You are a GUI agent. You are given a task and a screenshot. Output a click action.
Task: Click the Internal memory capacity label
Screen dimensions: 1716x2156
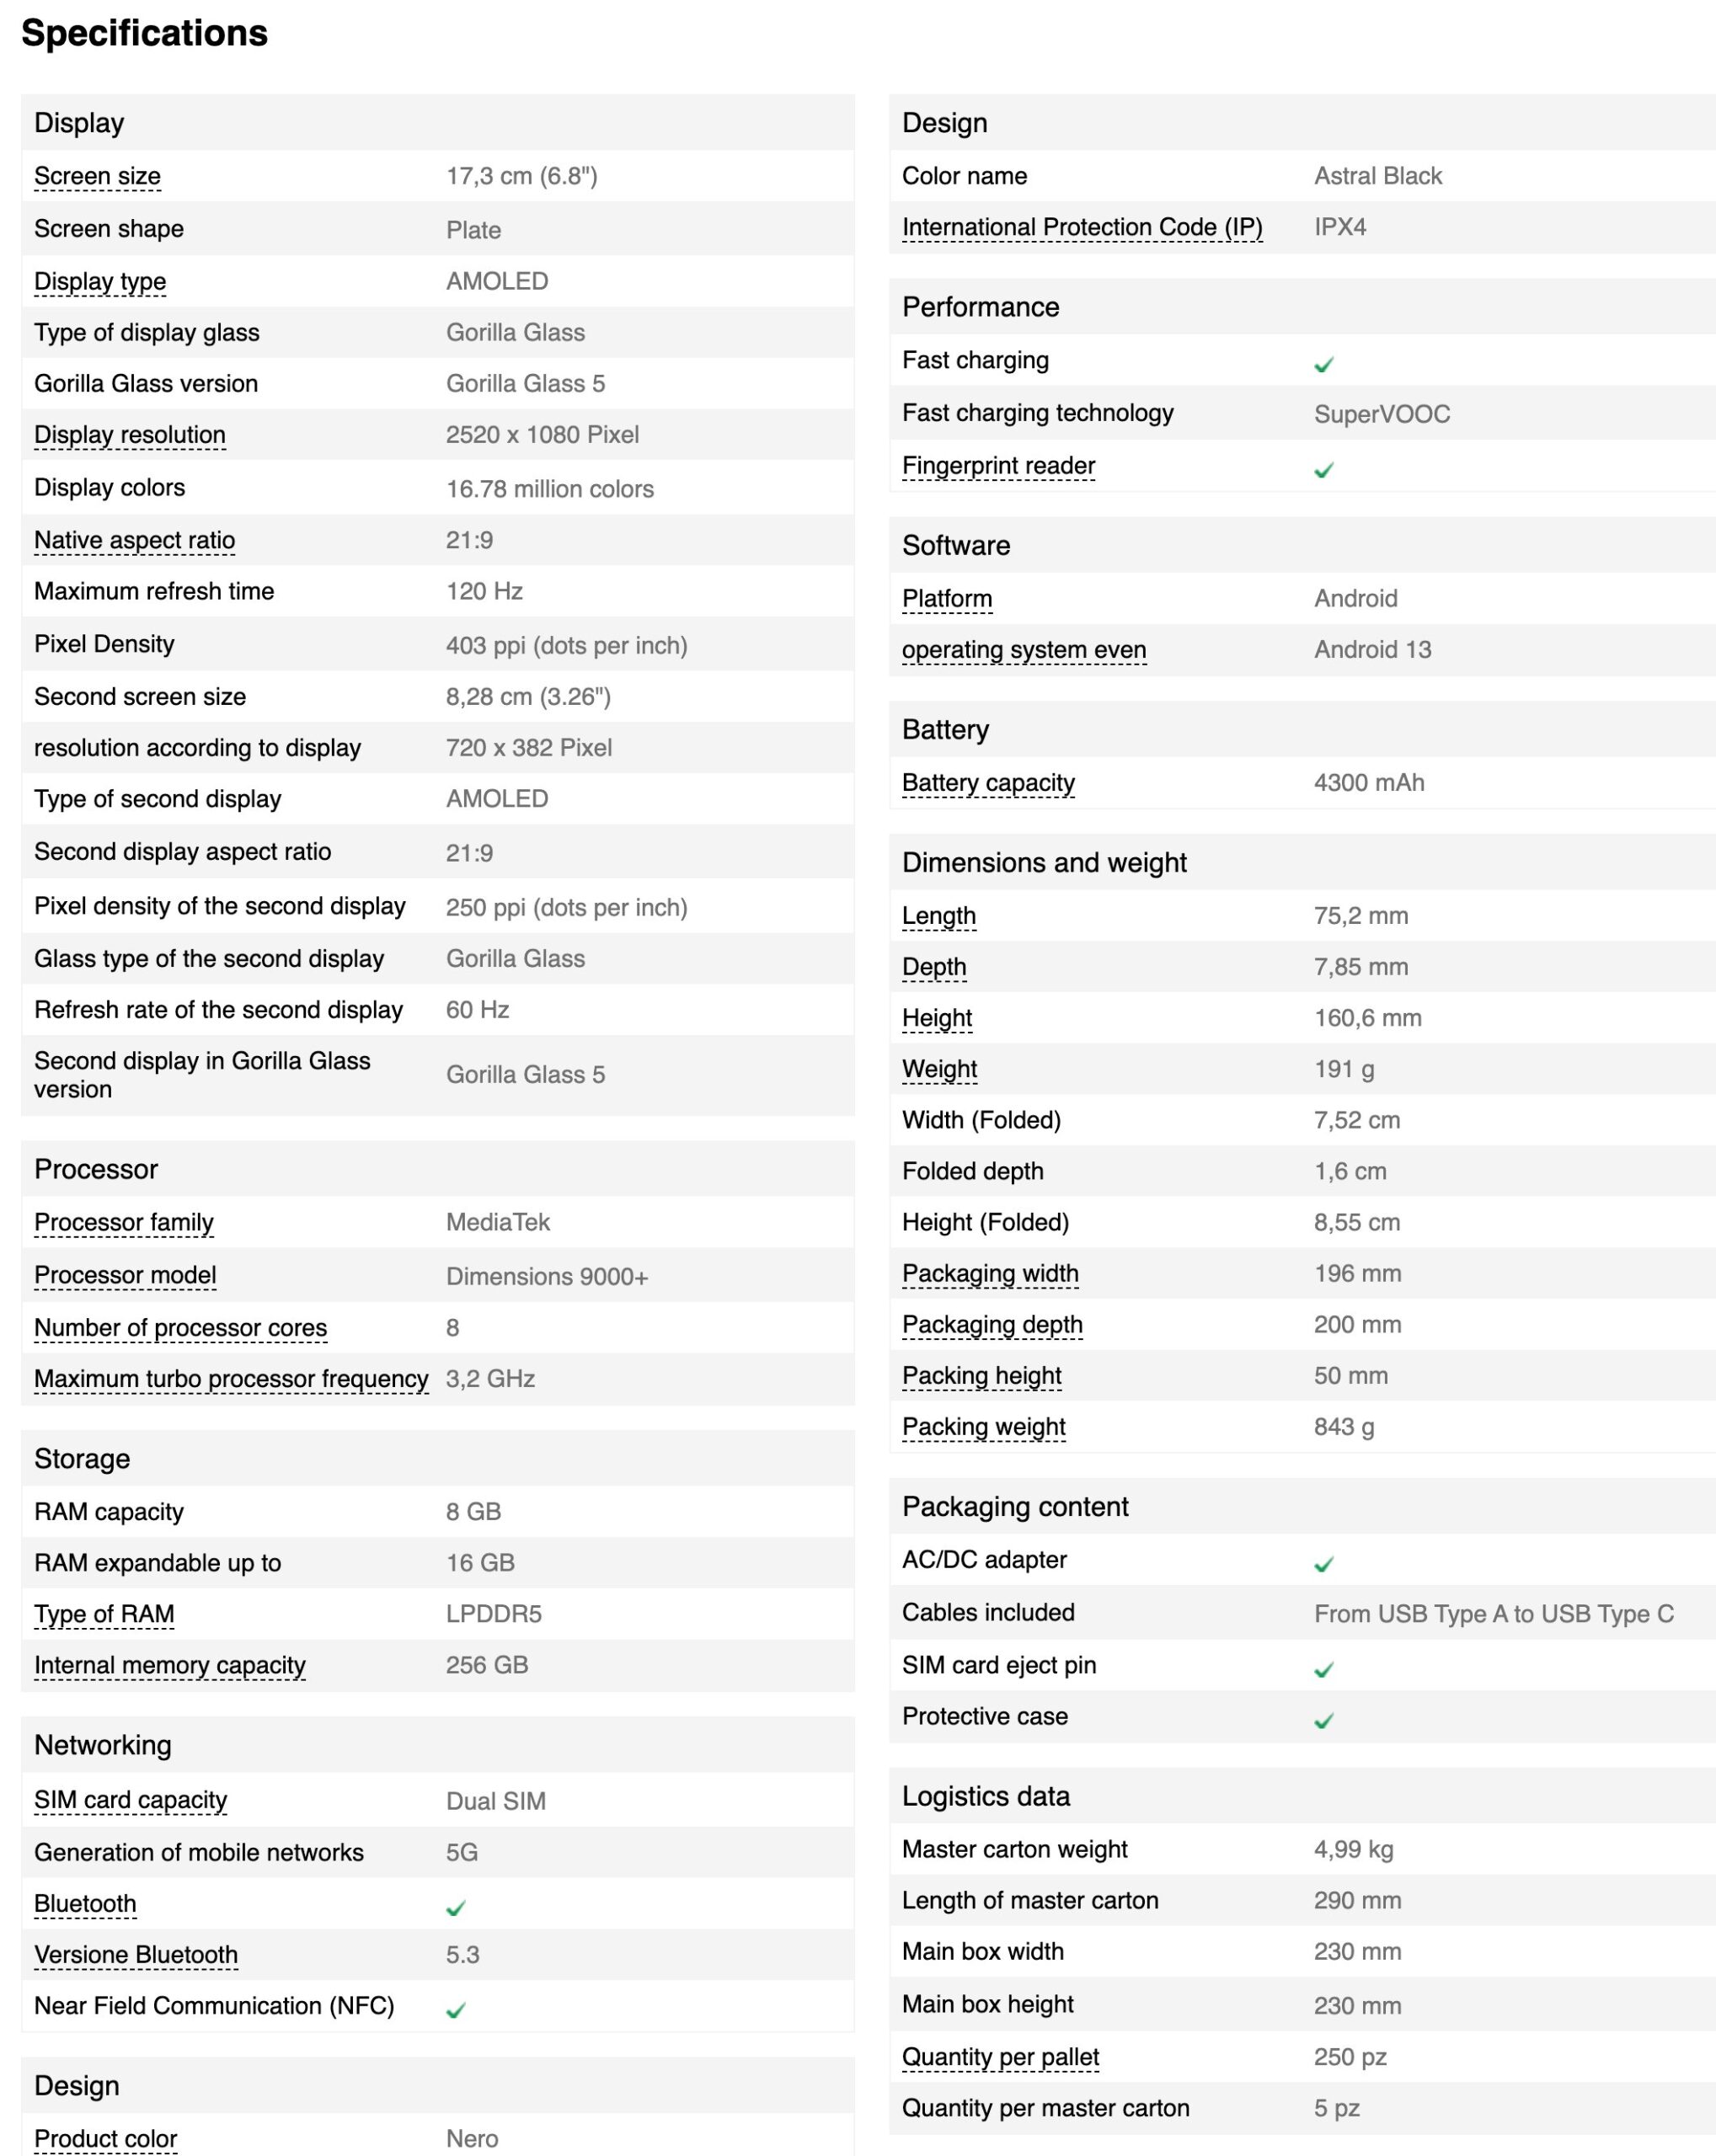[x=170, y=1665]
